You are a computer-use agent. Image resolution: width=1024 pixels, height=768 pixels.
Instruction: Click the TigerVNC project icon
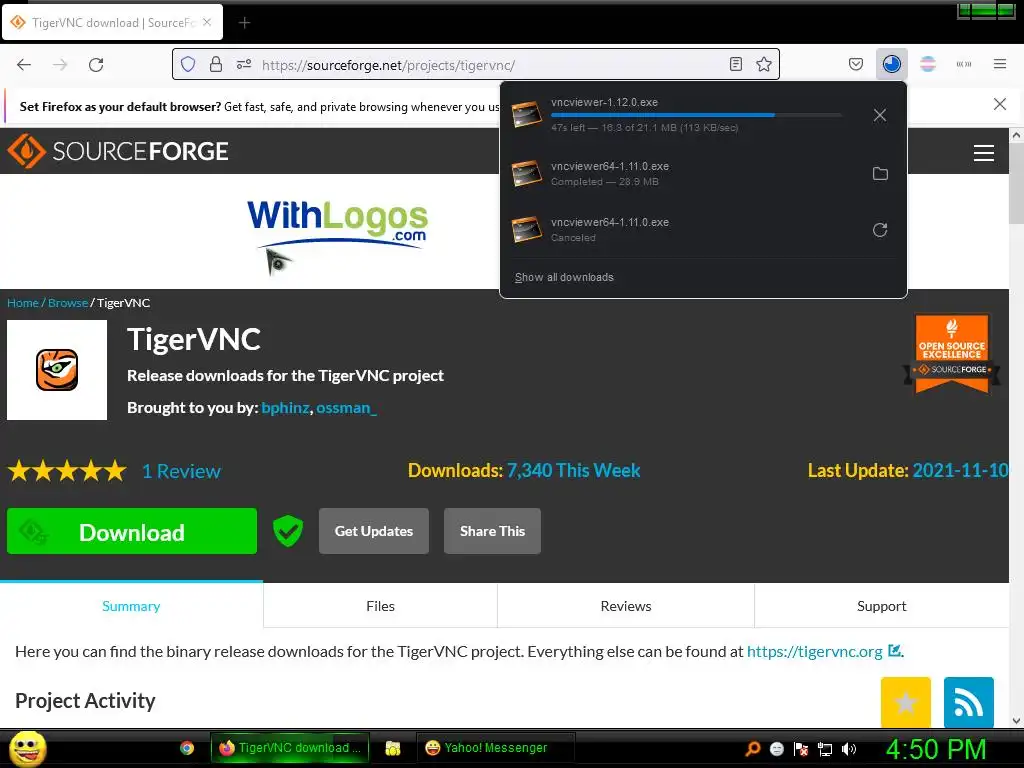tap(57, 370)
